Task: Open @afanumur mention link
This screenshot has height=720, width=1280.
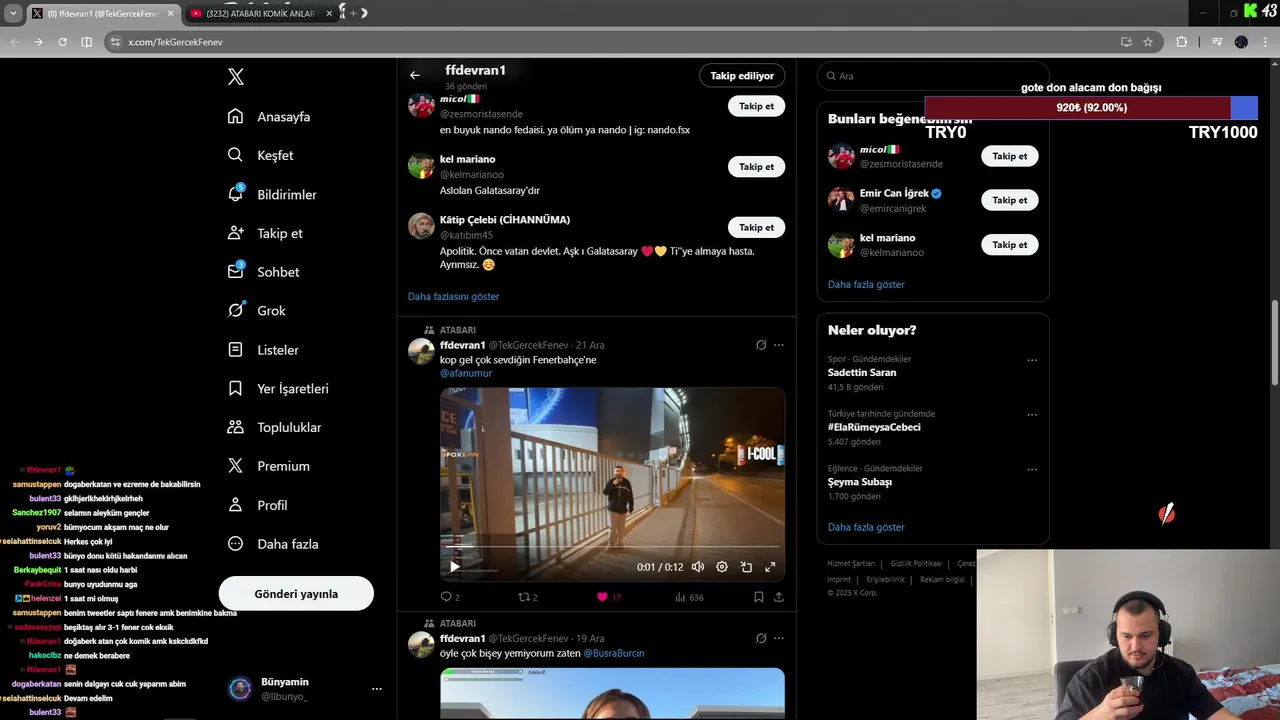Action: (466, 373)
